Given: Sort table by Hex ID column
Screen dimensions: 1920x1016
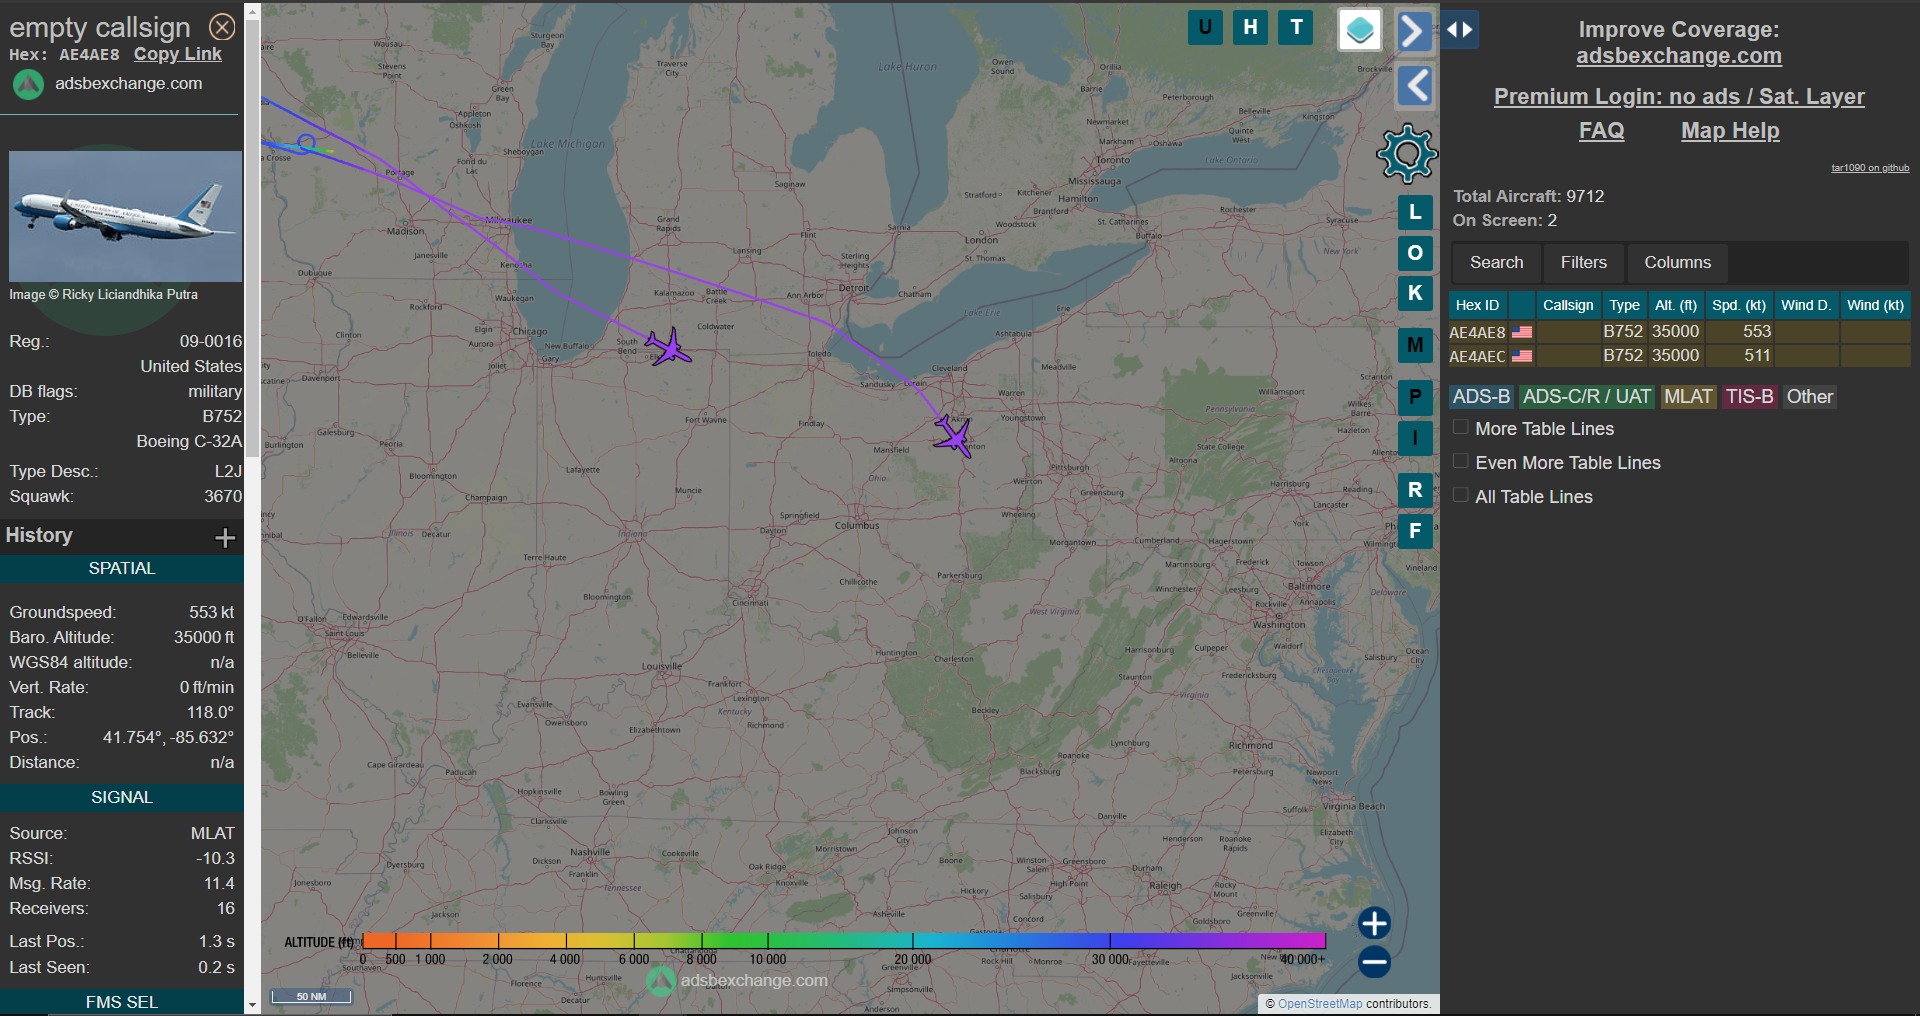Looking at the screenshot, I should pyautogui.click(x=1477, y=305).
